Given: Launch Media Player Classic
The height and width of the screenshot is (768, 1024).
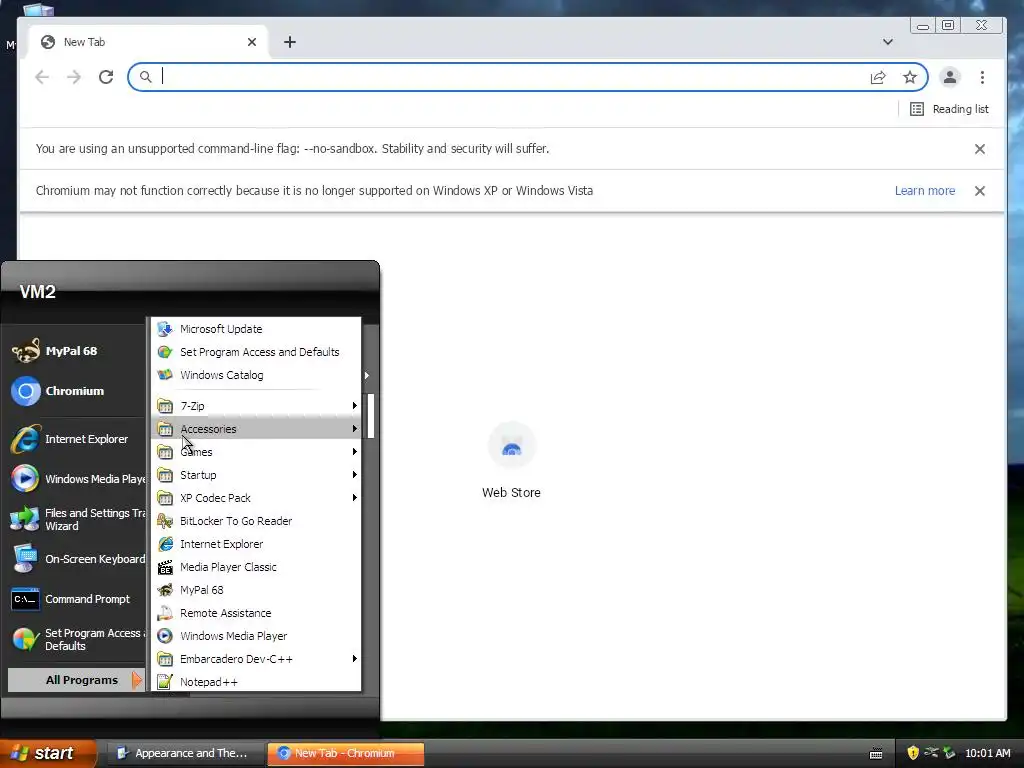Looking at the screenshot, I should pos(256,567).
